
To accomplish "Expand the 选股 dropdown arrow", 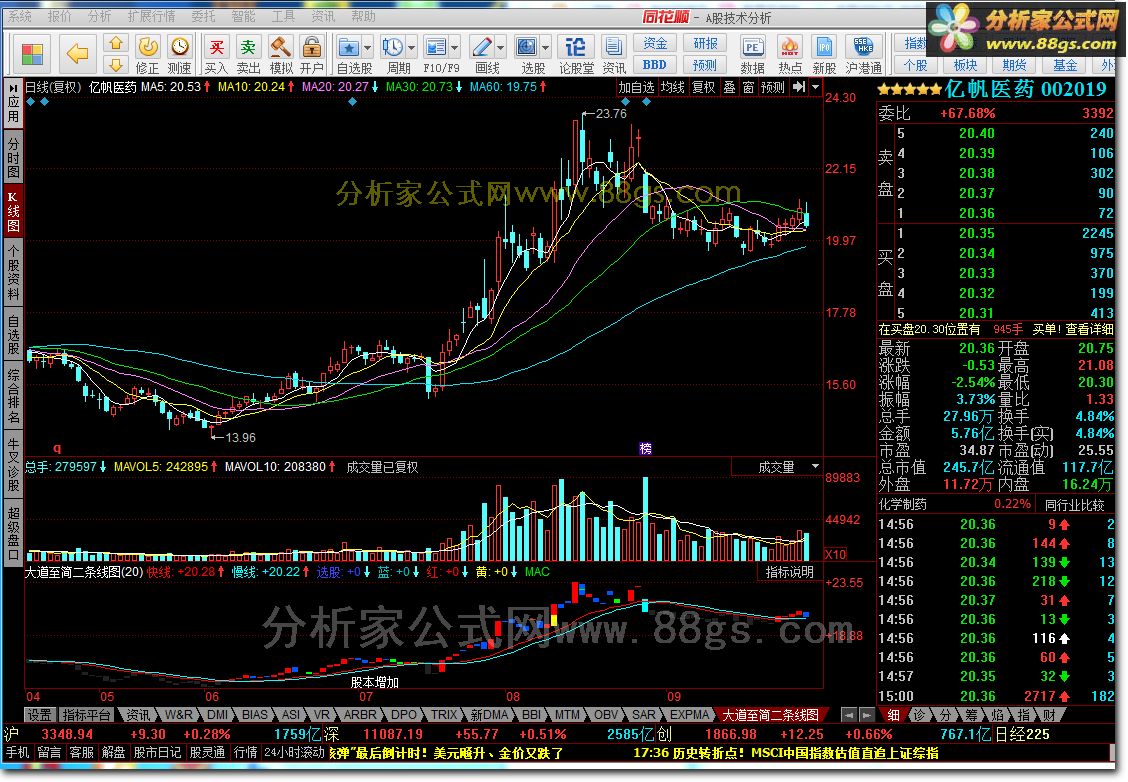I will [546, 48].
